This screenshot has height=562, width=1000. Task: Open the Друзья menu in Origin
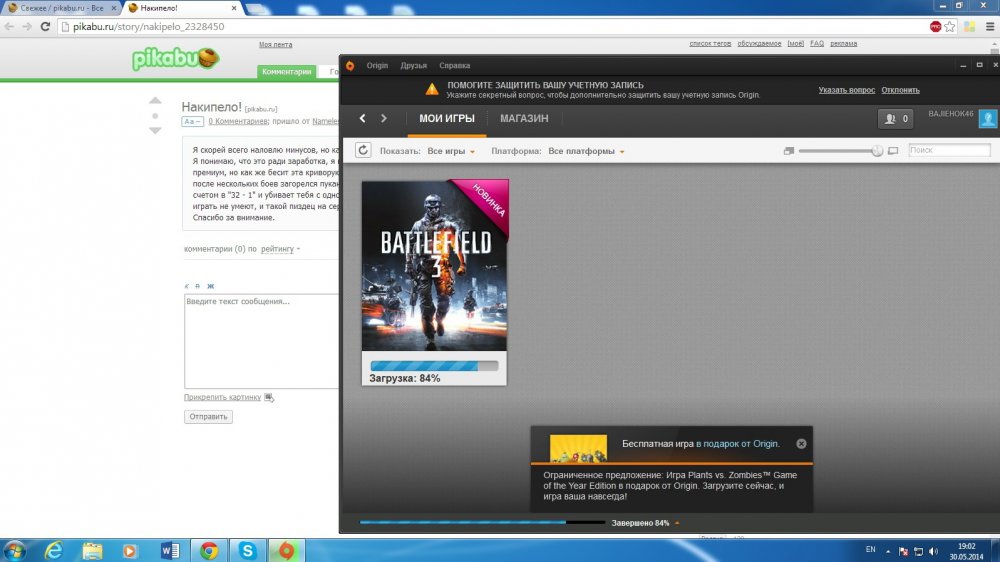pos(413,66)
